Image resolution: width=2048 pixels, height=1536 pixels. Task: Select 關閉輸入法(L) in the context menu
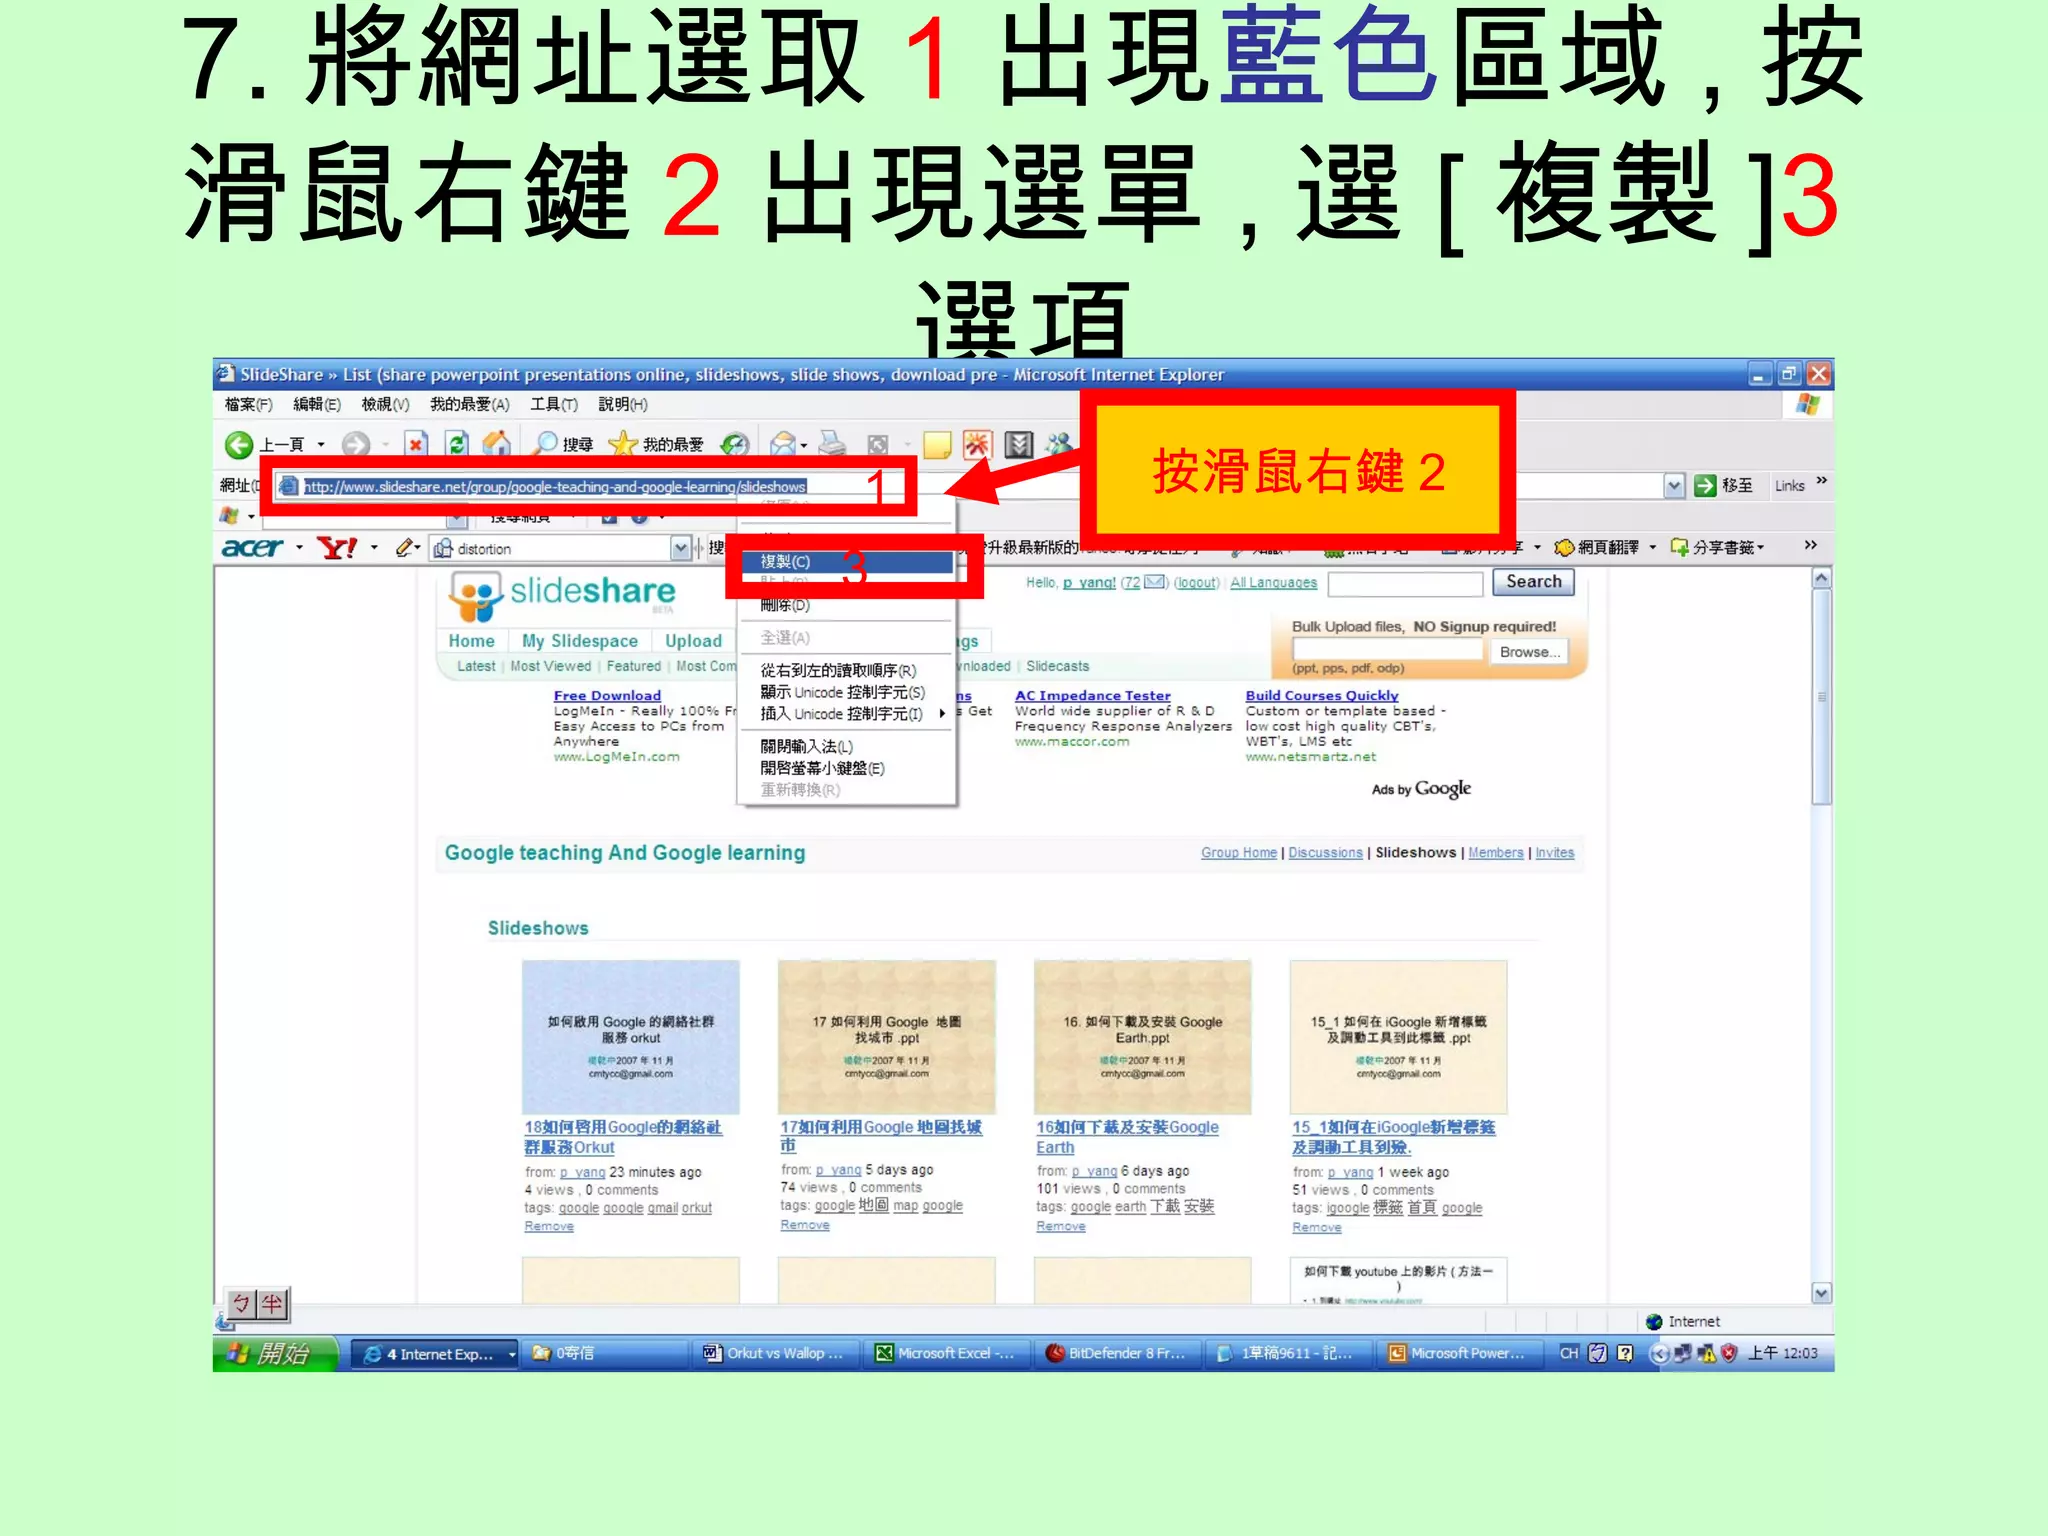coord(806,747)
